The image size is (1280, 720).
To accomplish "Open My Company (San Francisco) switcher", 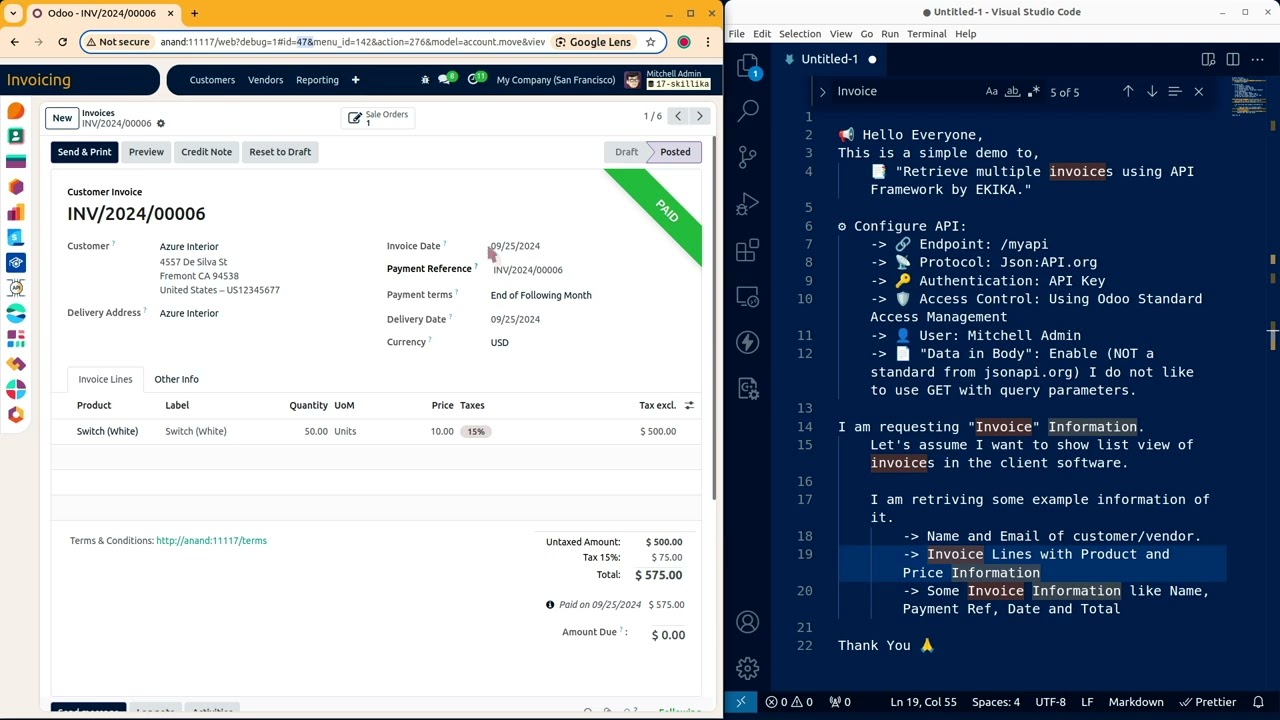I will pos(556,80).
